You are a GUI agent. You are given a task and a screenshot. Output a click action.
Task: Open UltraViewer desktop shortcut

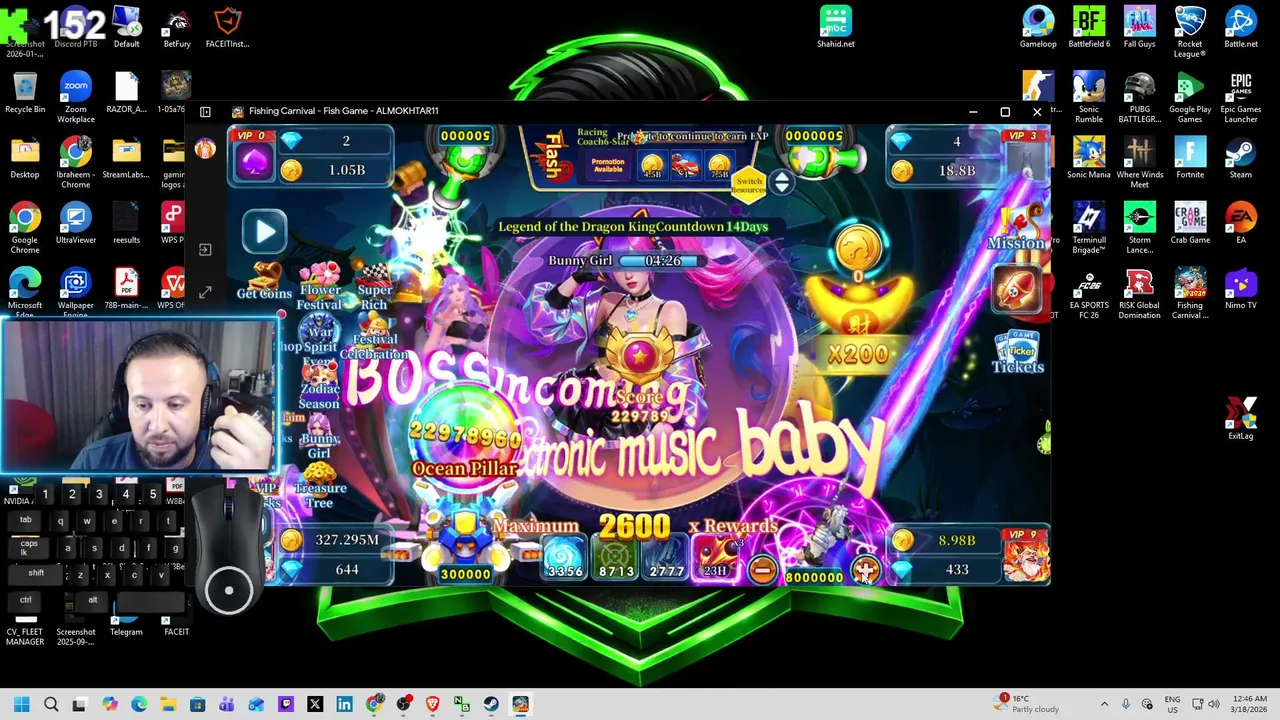tap(76, 223)
